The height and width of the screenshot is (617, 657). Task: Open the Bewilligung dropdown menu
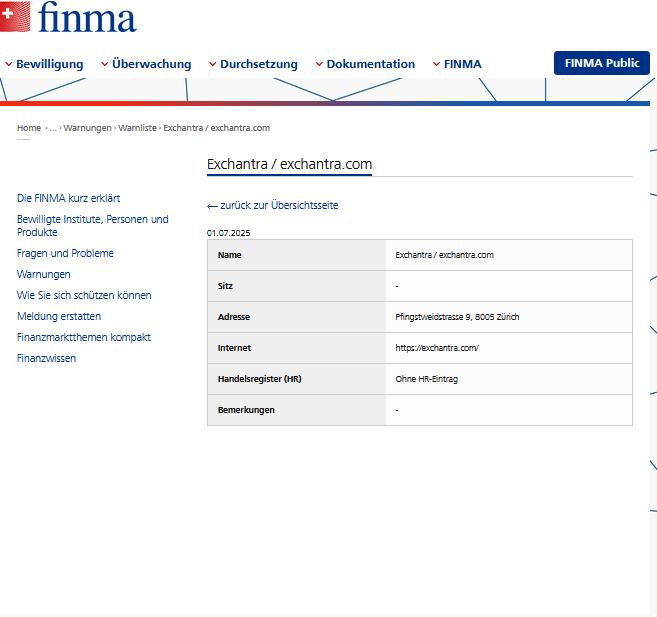(44, 64)
